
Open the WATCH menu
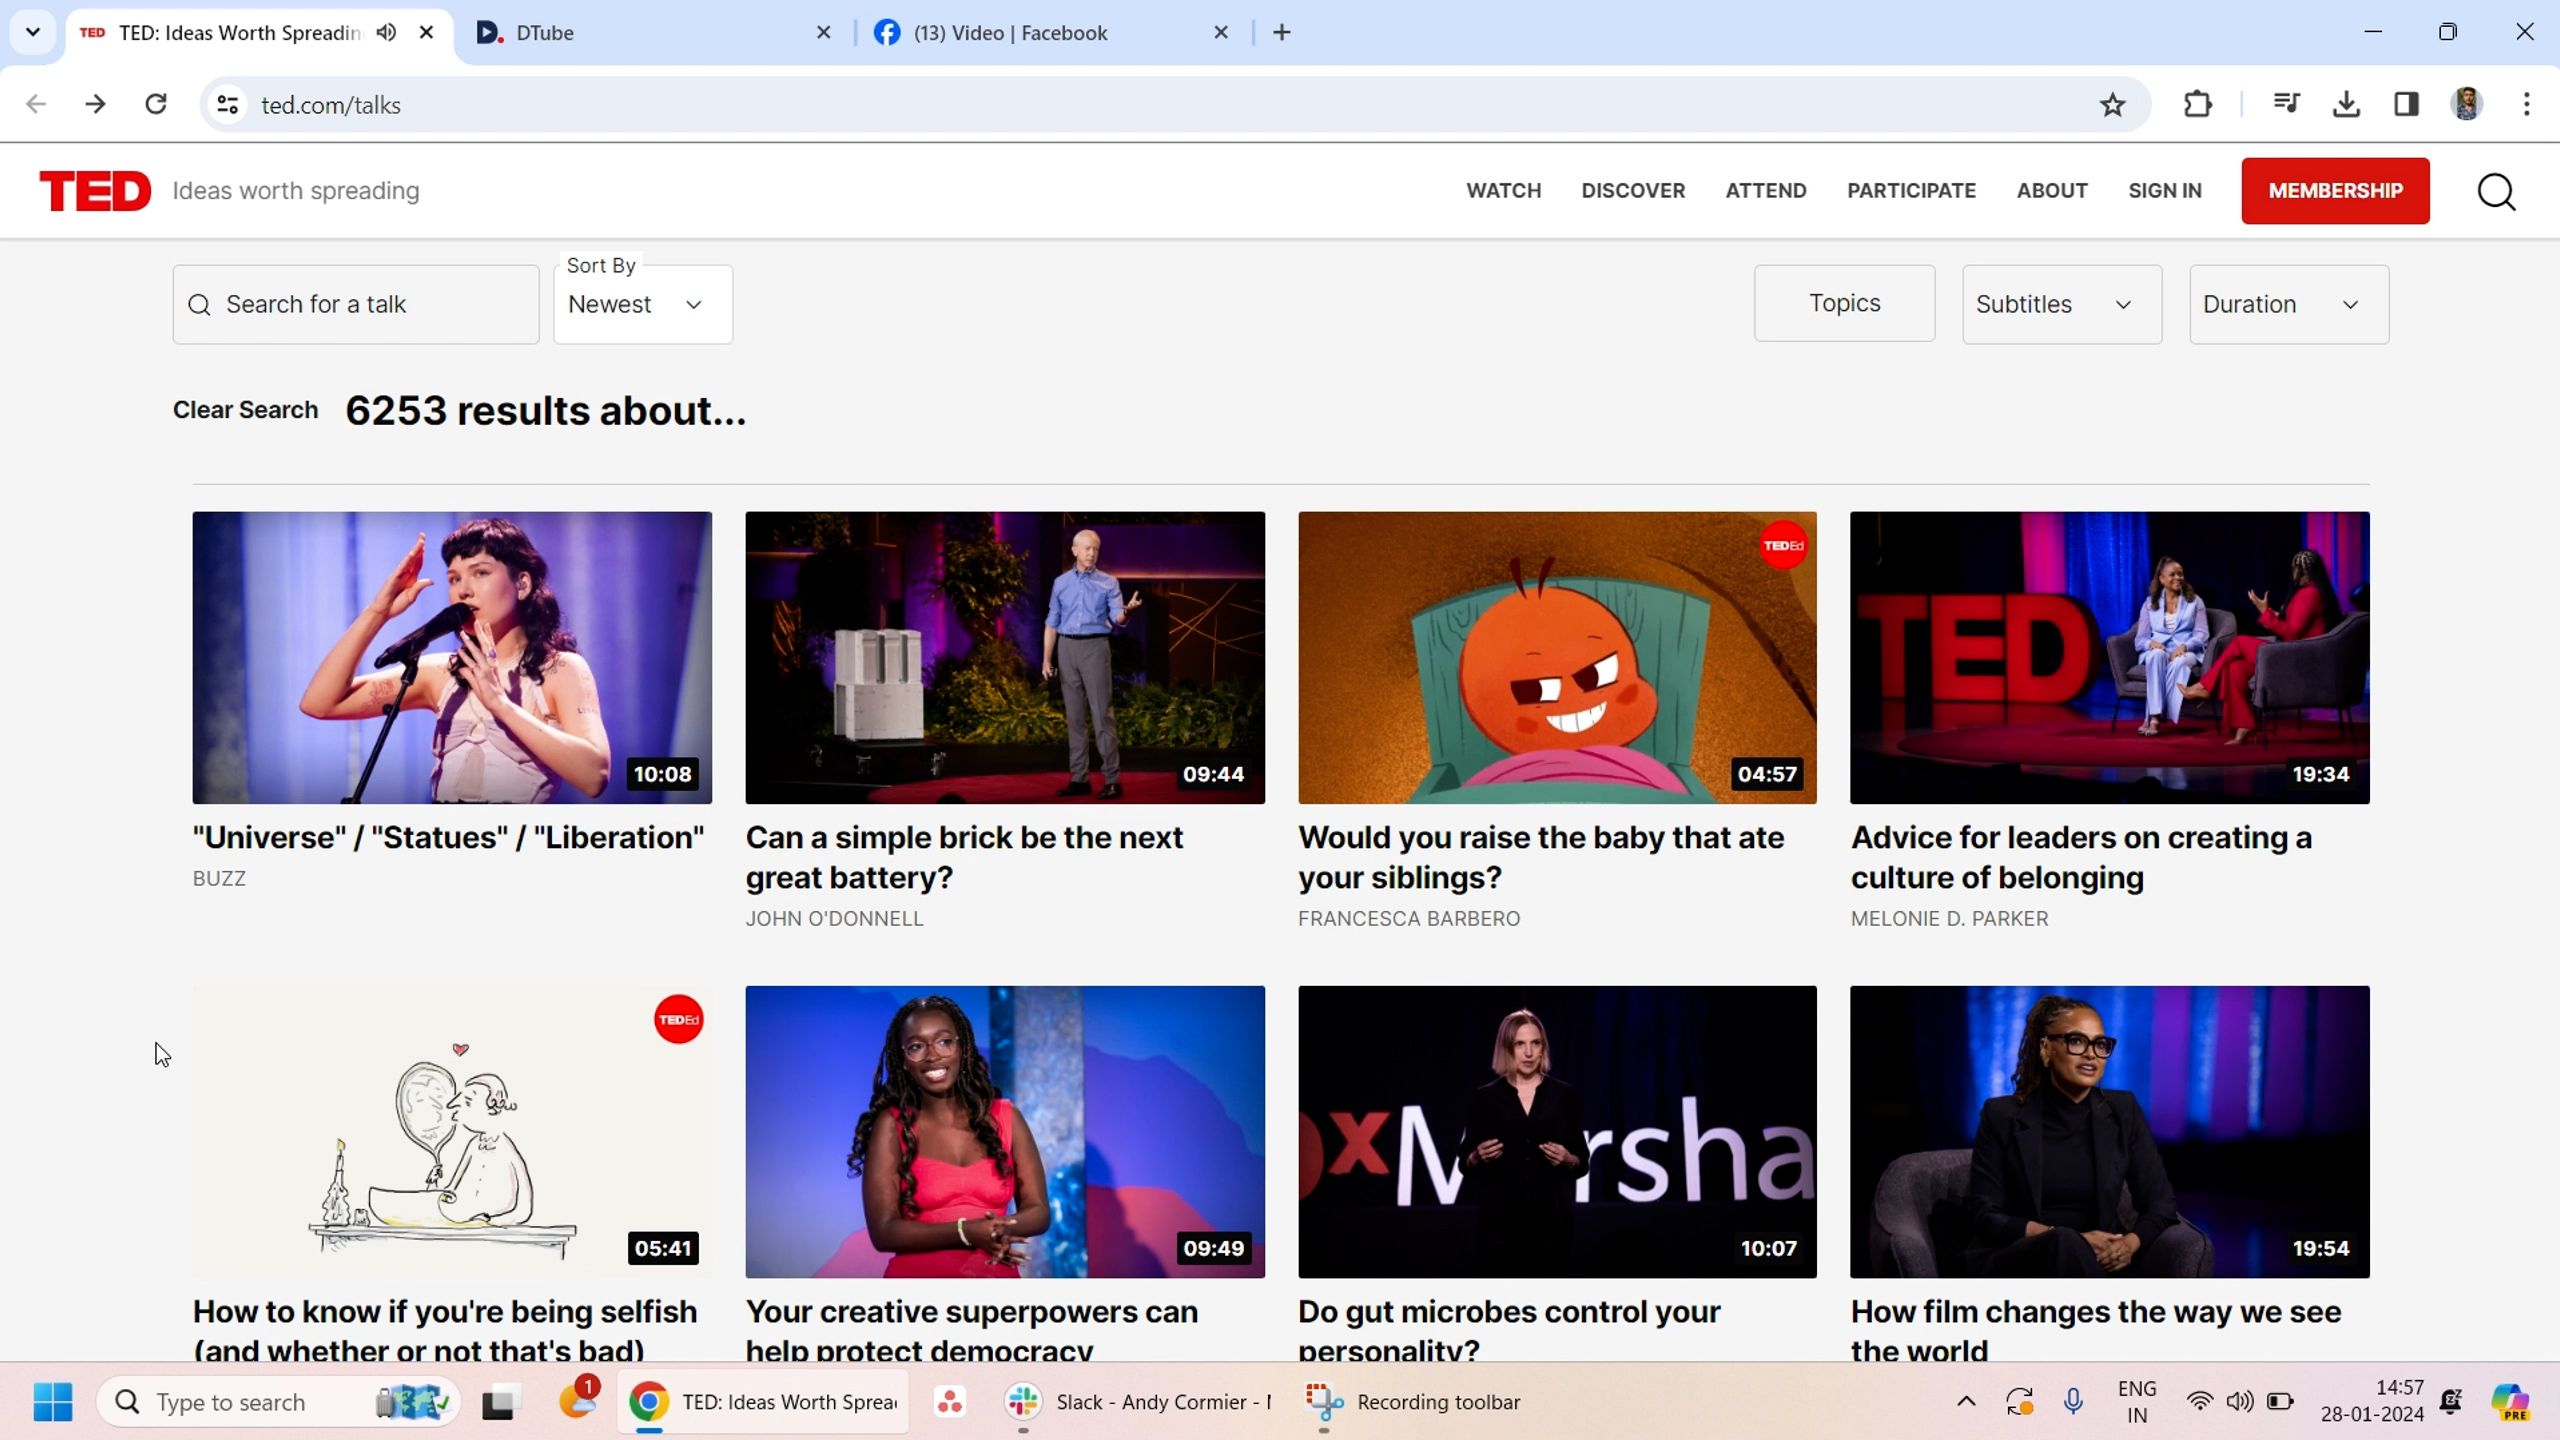click(1503, 191)
